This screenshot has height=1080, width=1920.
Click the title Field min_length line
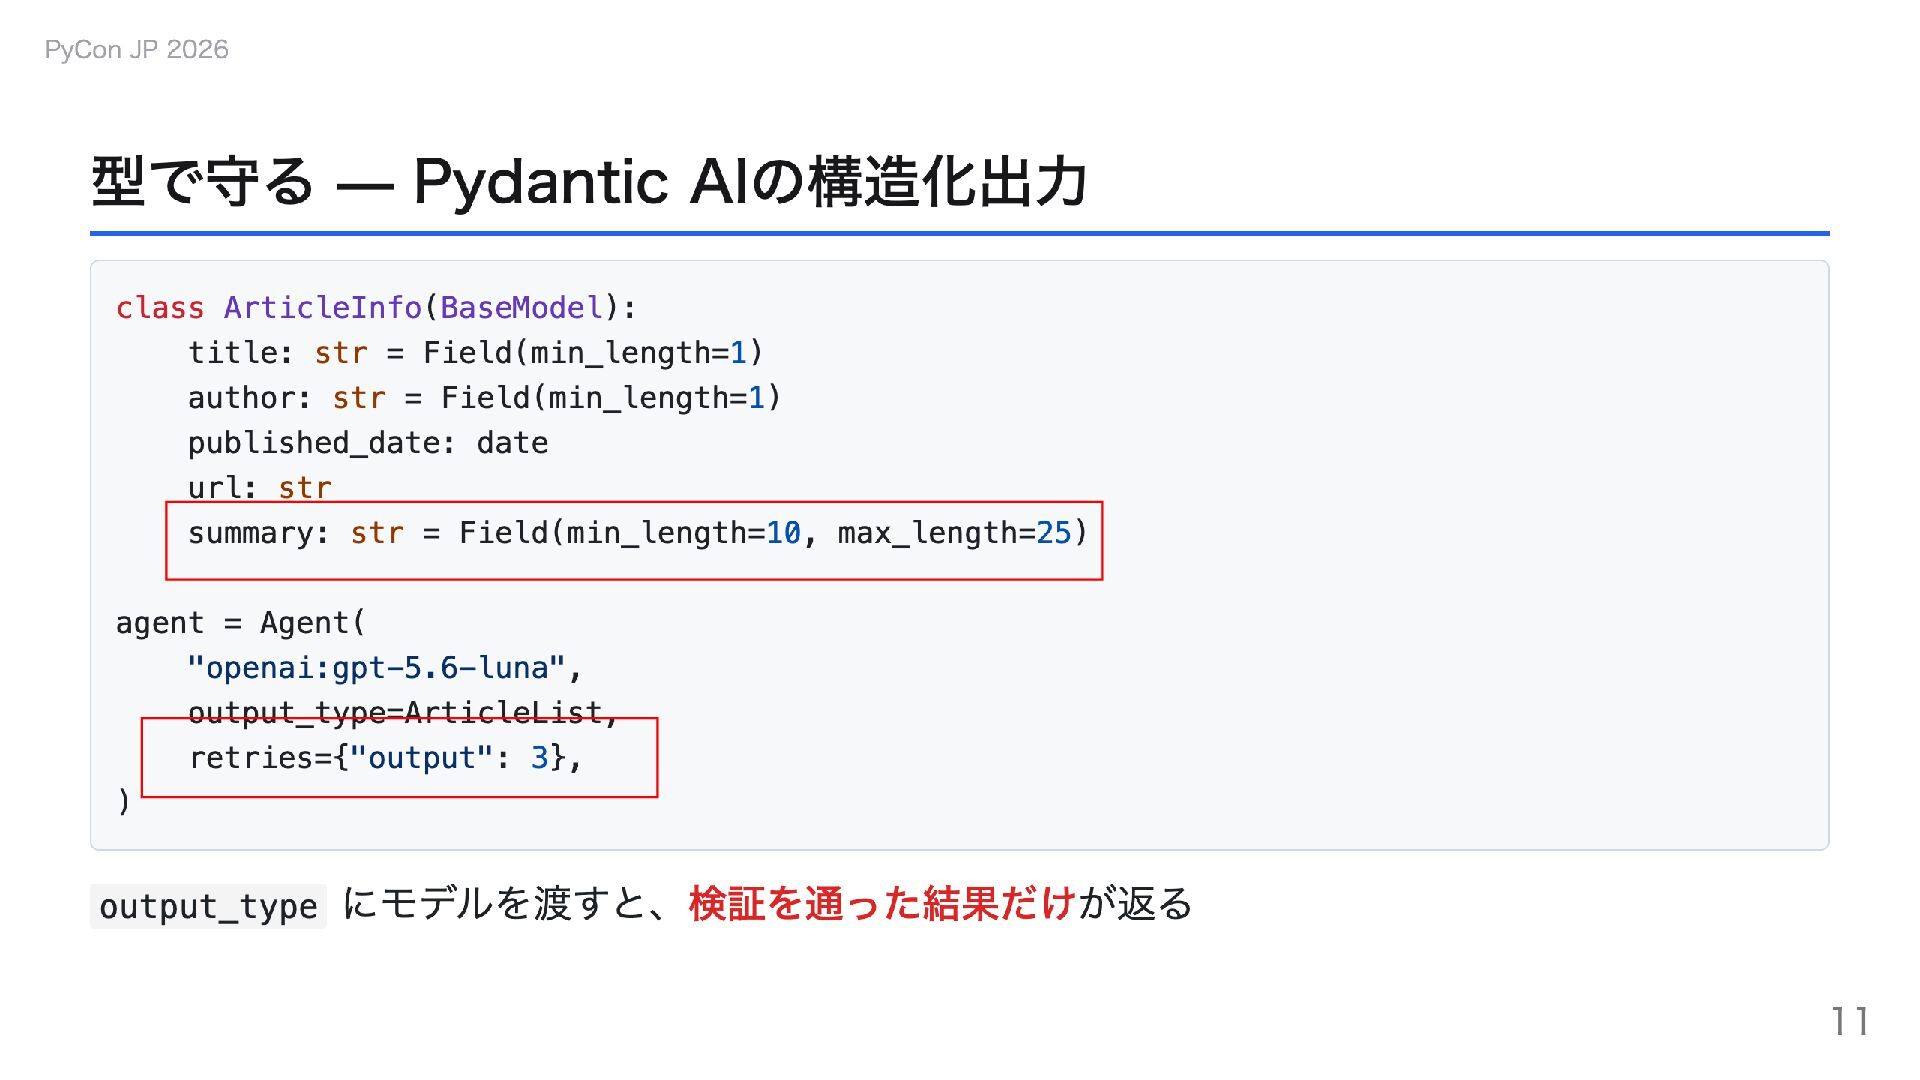pyautogui.click(x=476, y=353)
